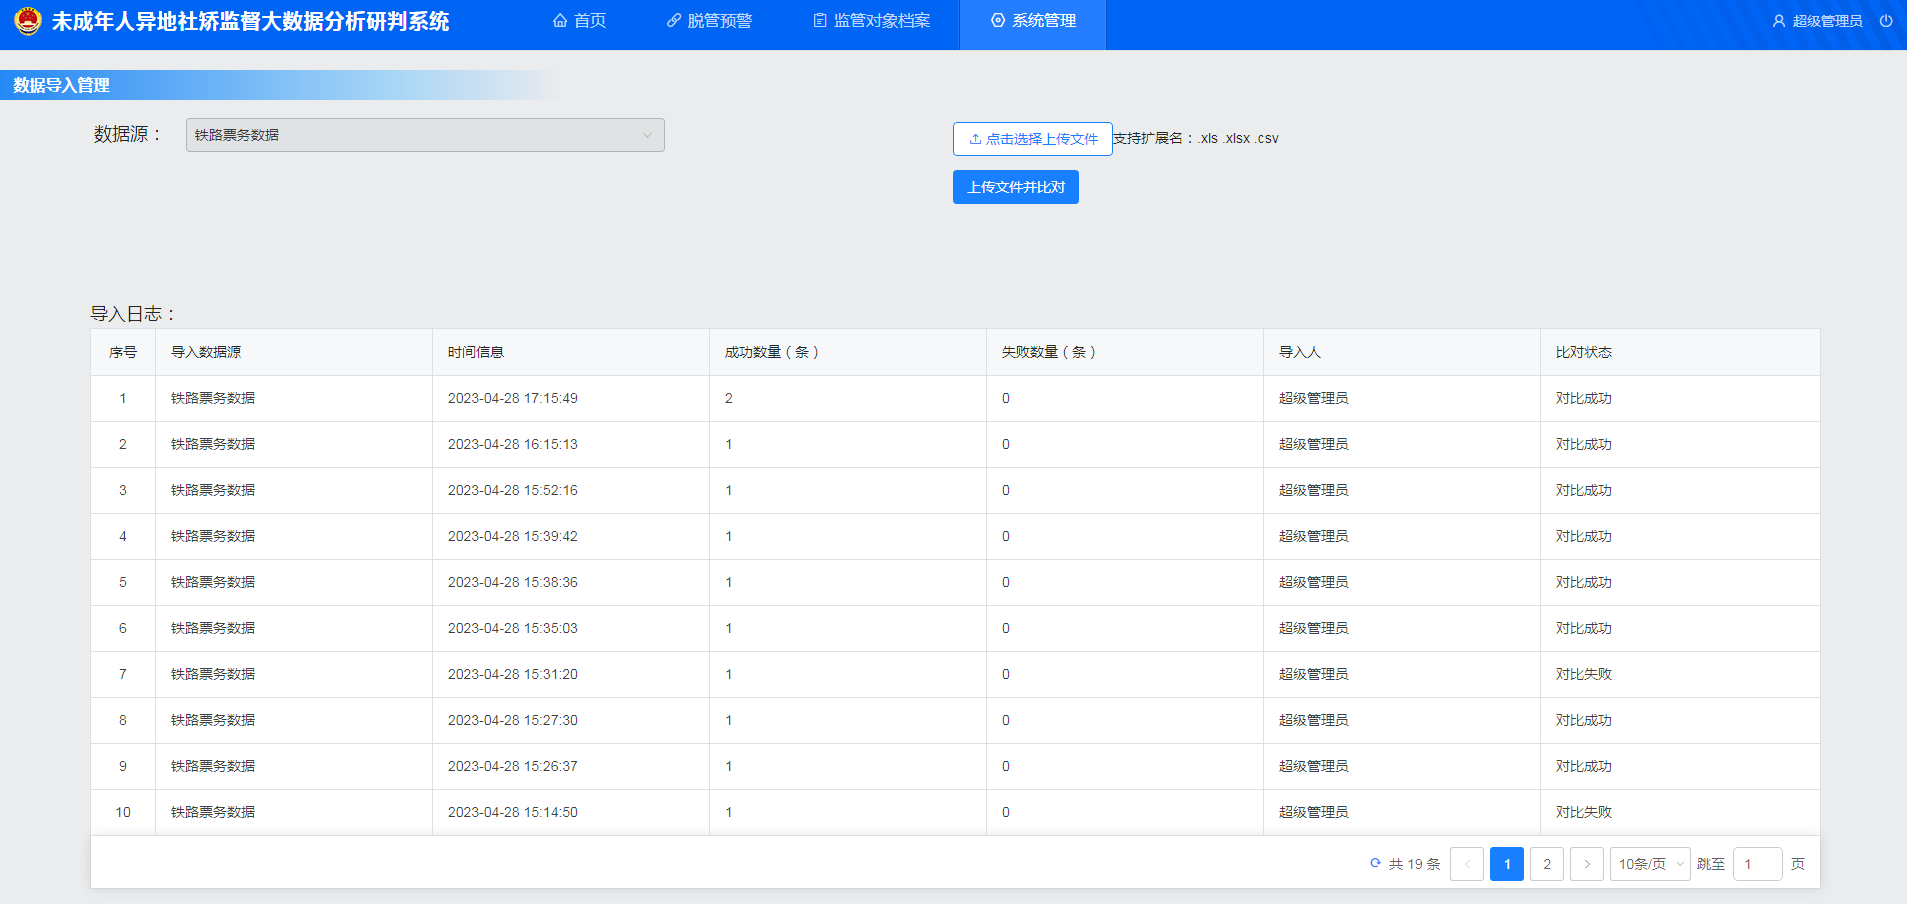
Task: Click the national emblem logo
Action: coord(27,21)
